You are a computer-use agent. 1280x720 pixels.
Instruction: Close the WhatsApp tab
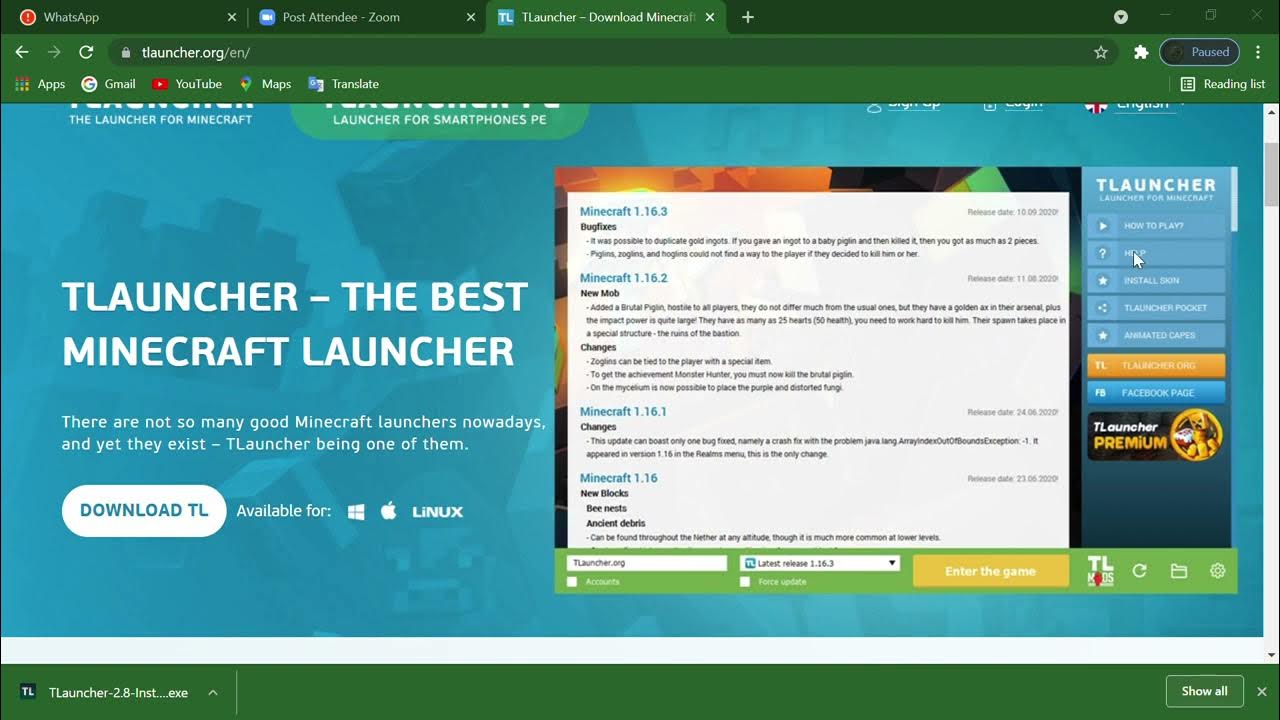pos(232,17)
